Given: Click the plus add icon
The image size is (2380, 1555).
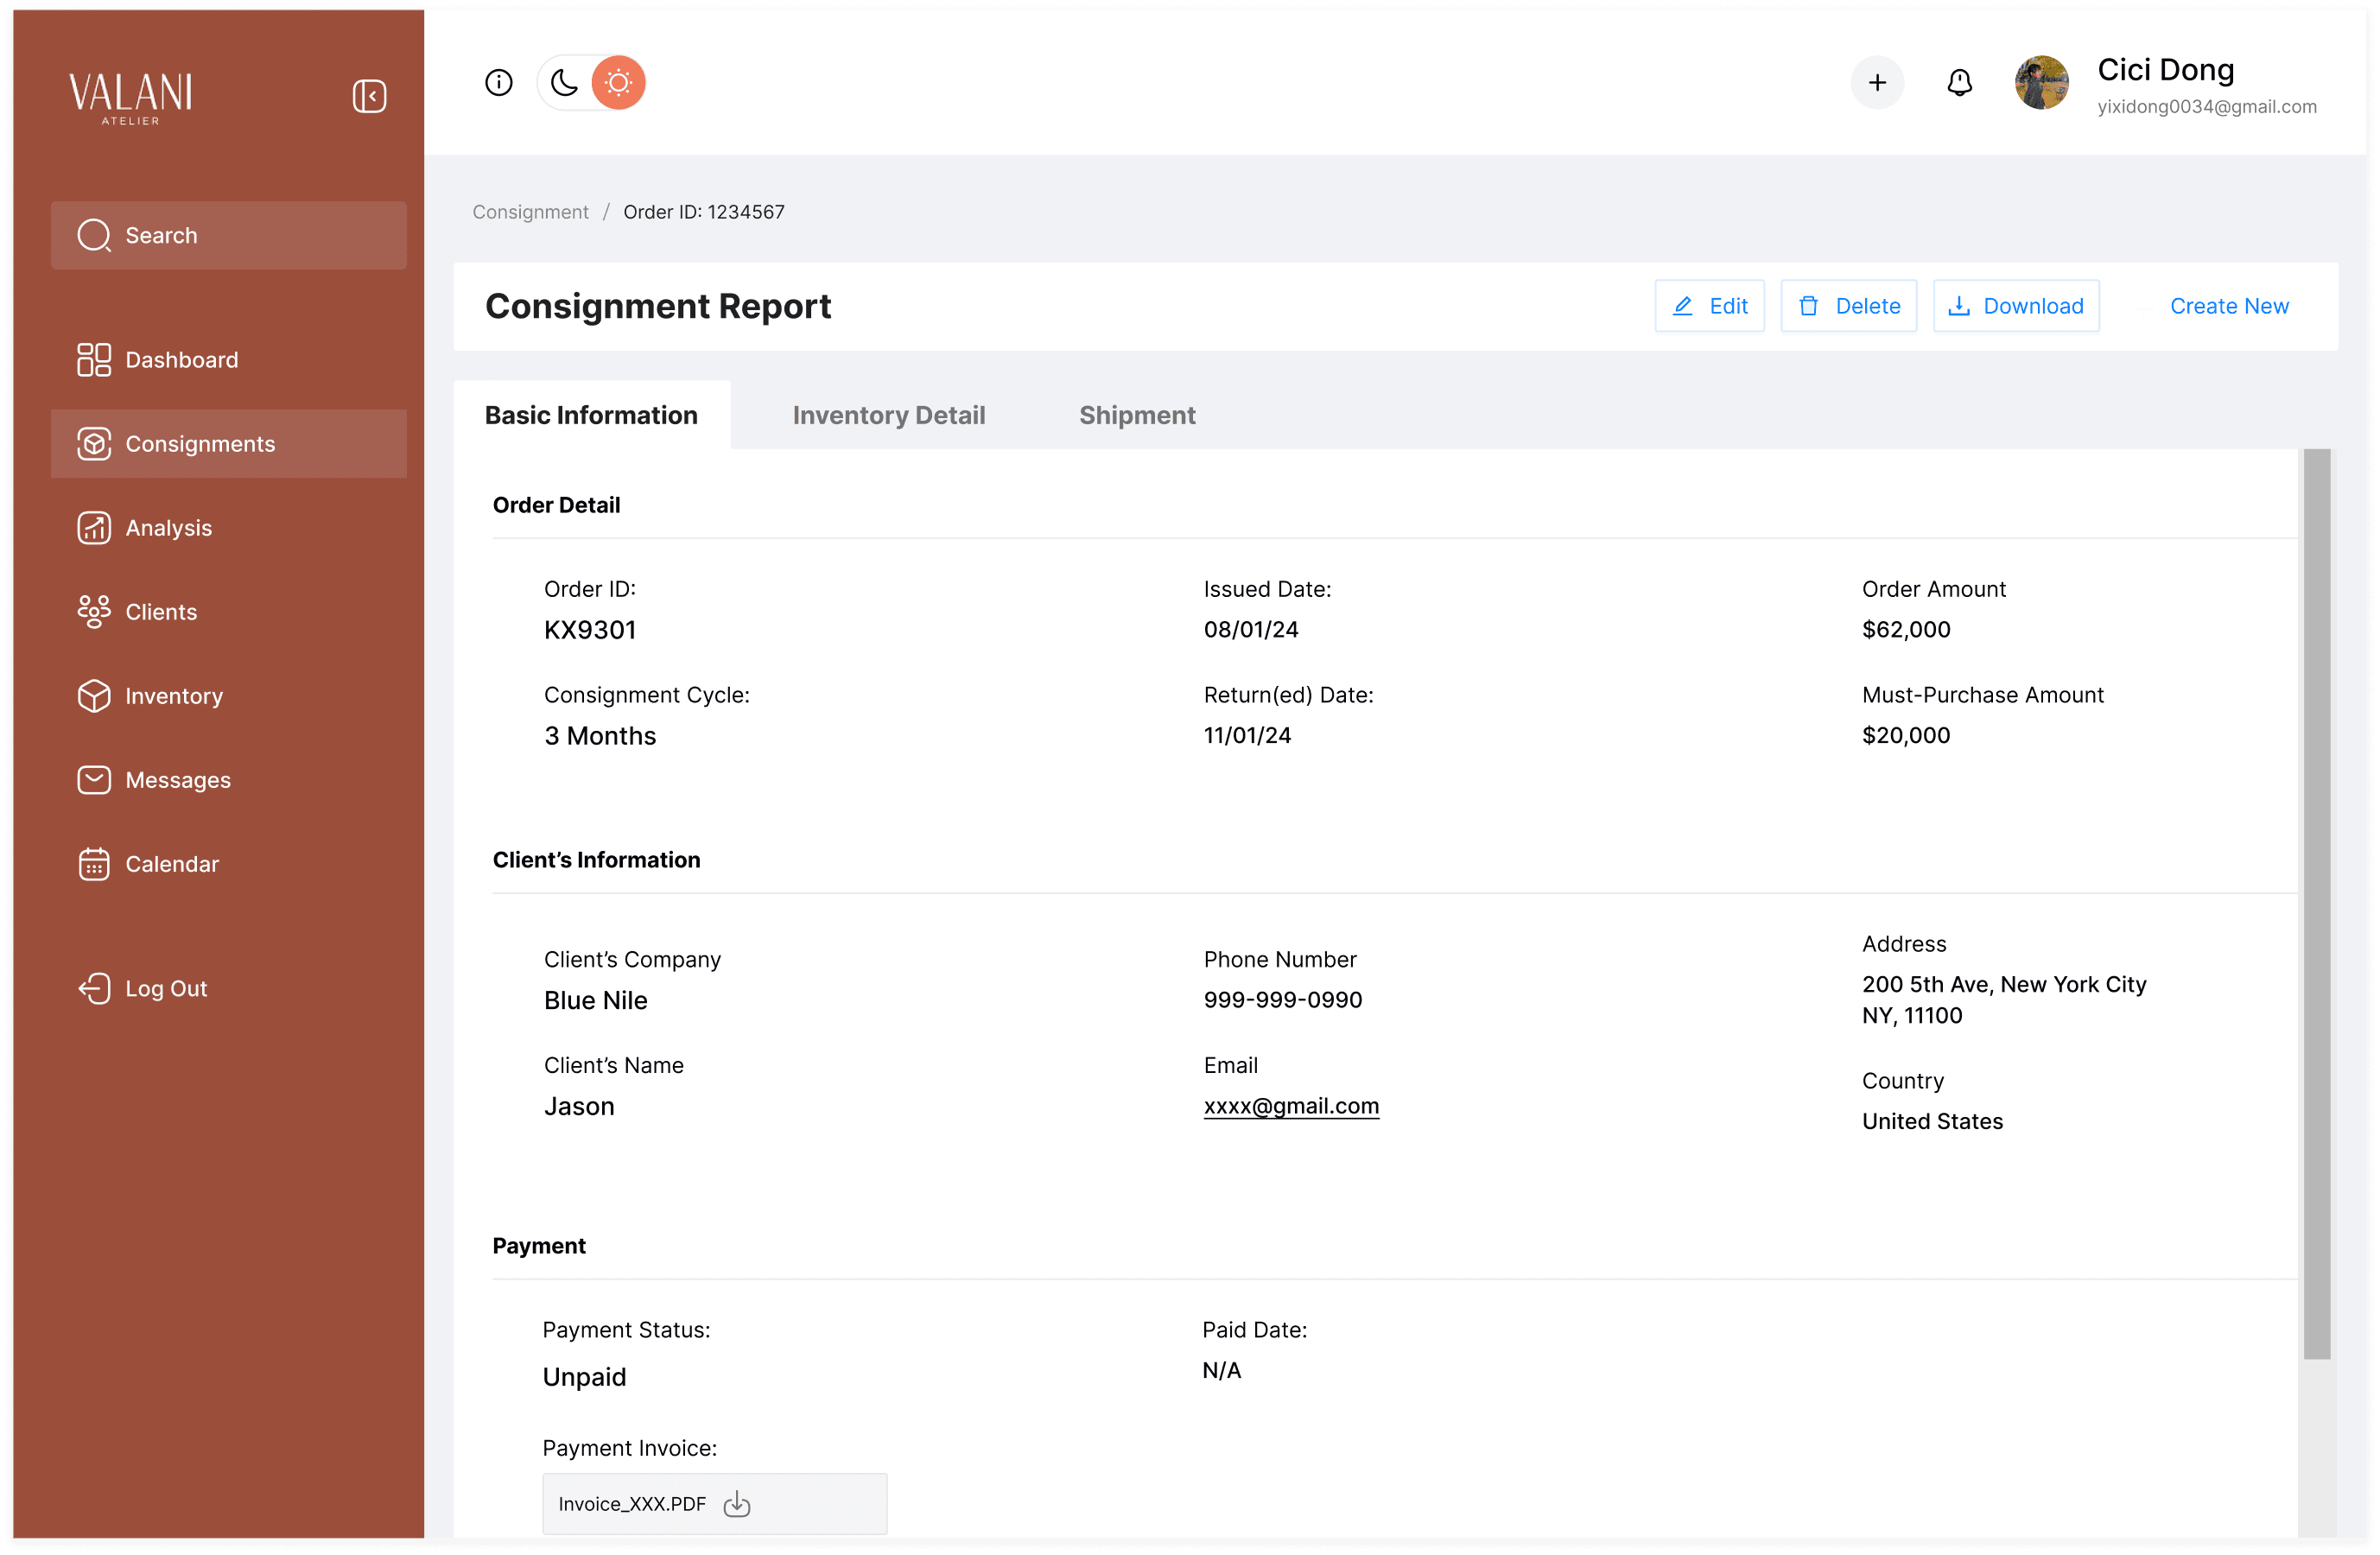Looking at the screenshot, I should point(1877,82).
